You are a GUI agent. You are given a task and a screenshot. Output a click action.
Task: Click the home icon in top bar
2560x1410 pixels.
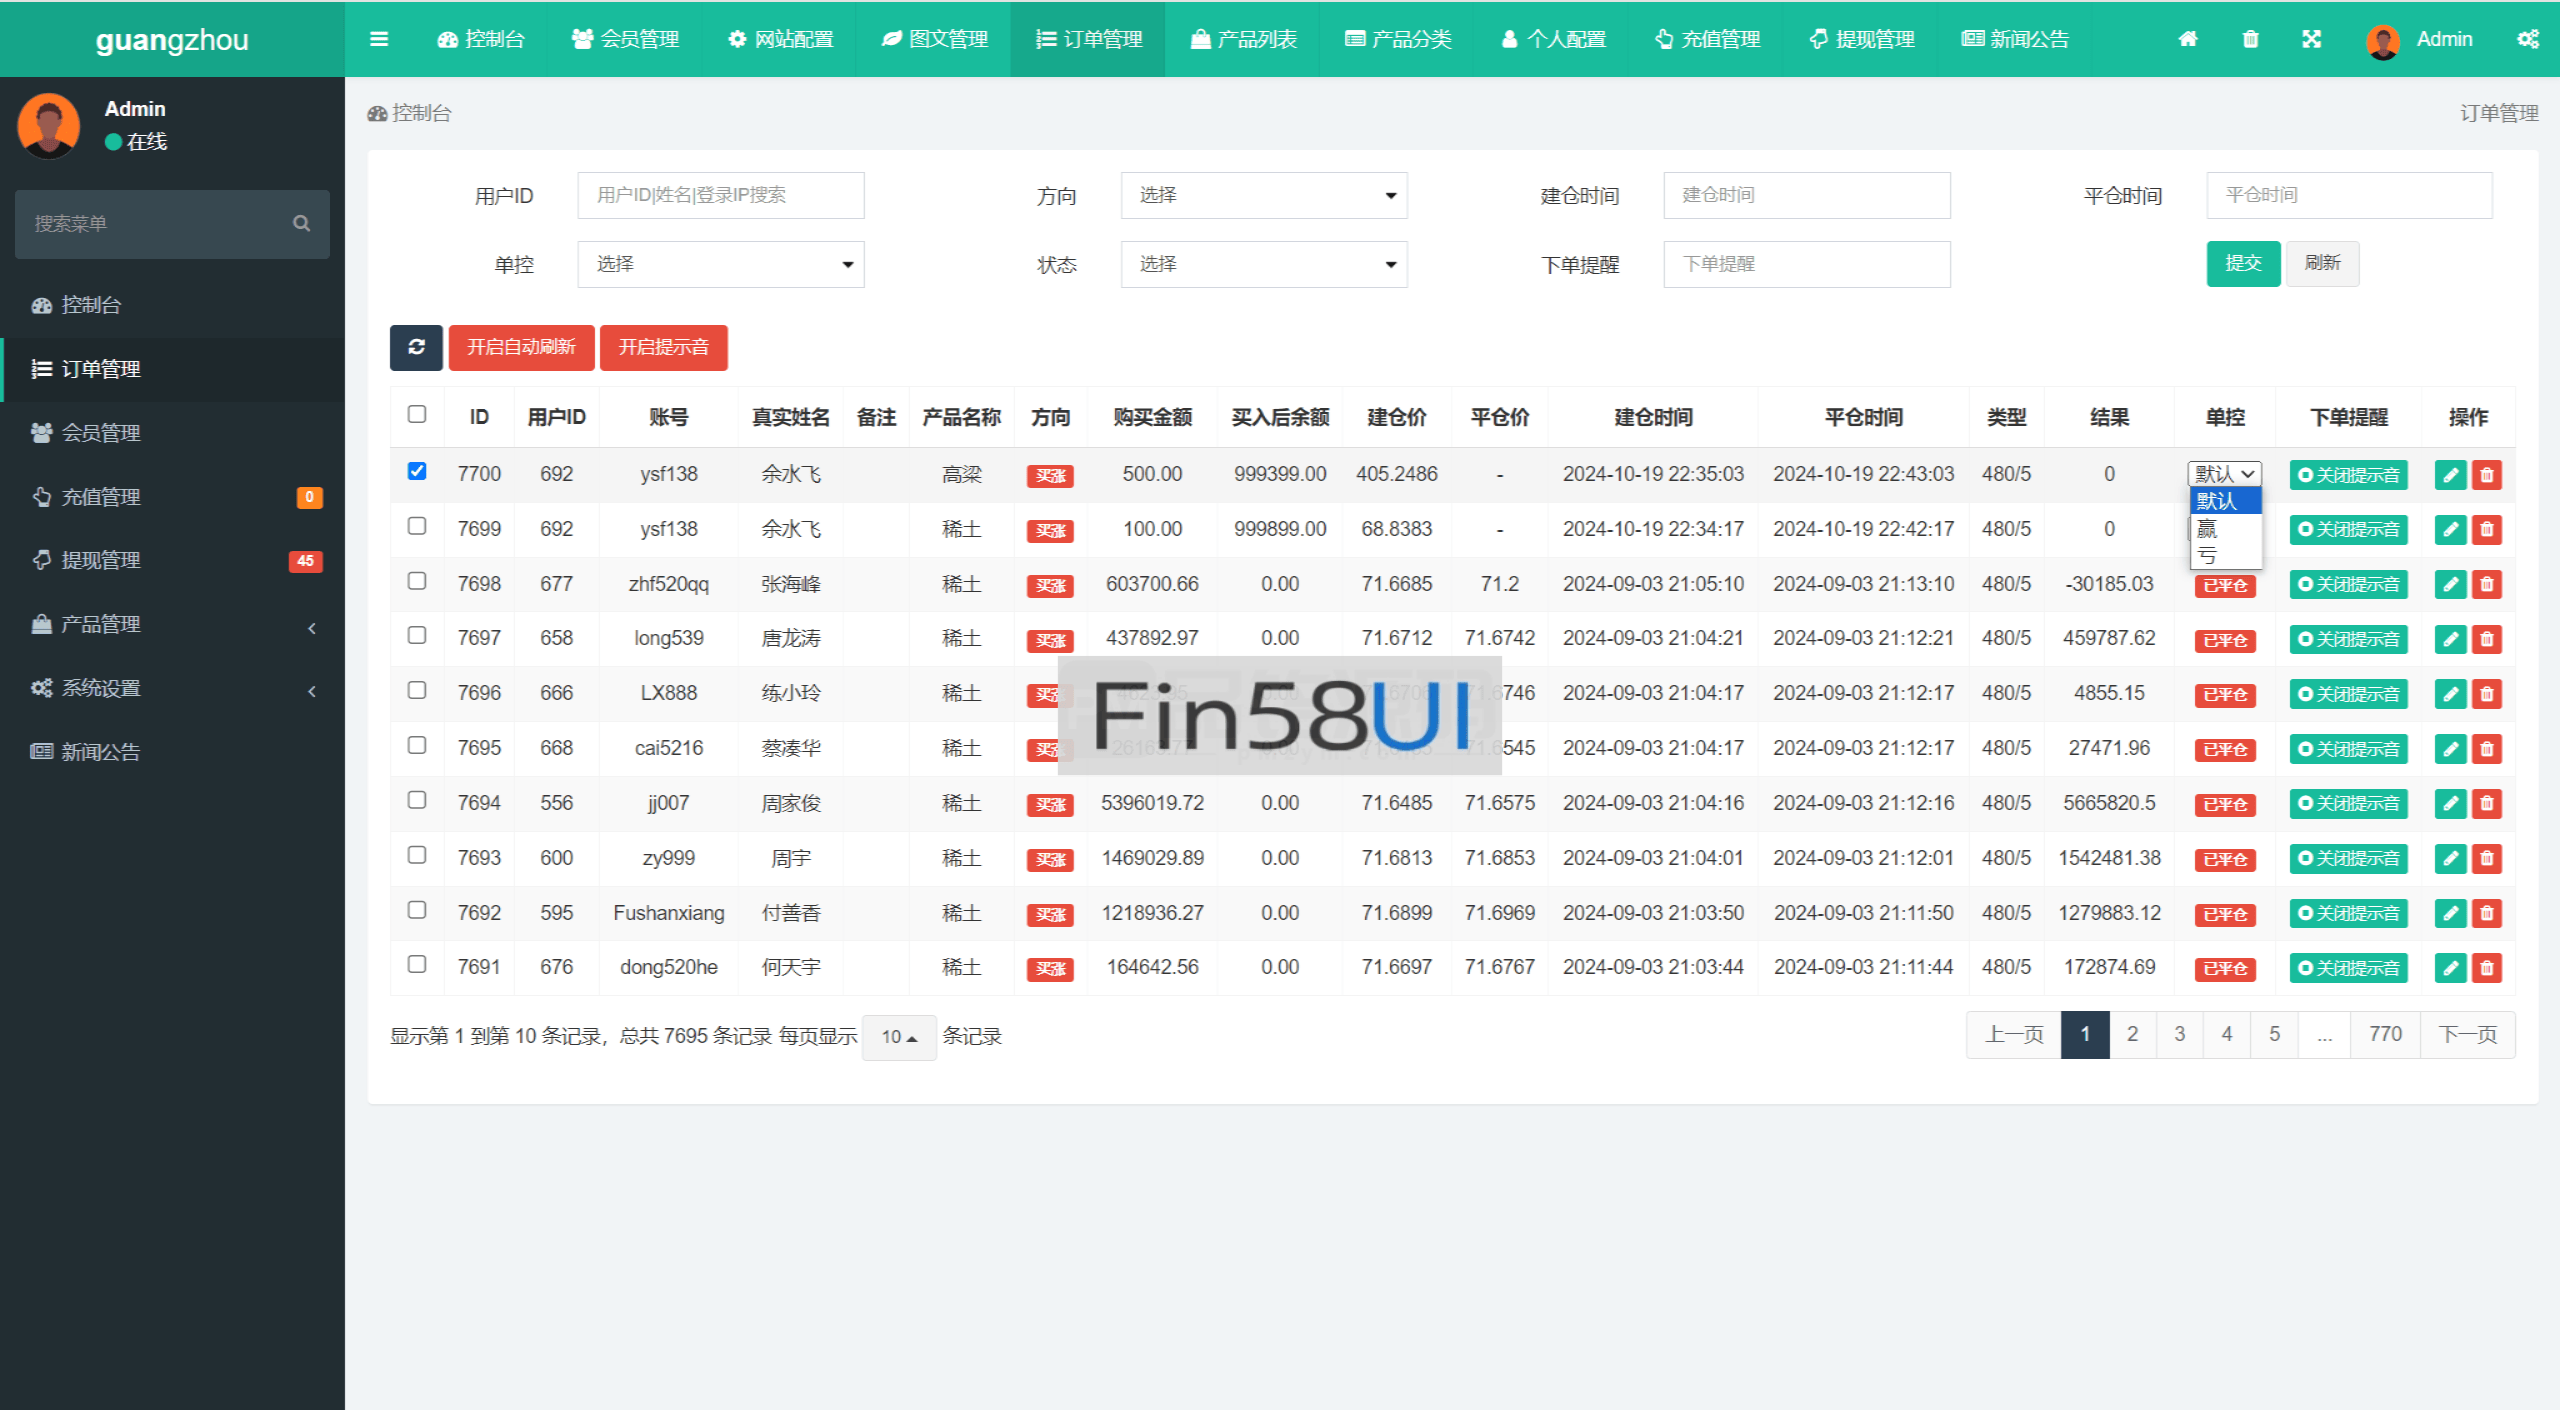click(x=2188, y=39)
